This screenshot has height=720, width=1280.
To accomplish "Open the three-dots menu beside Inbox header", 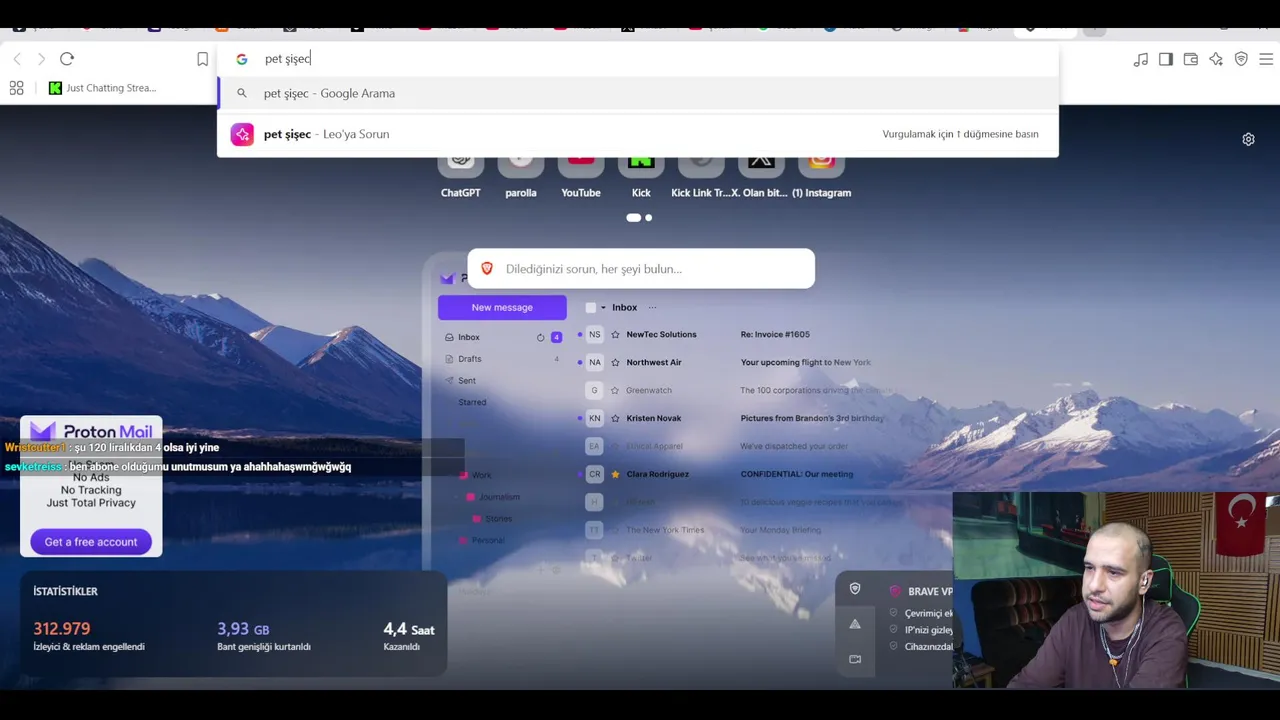I will pos(652,307).
